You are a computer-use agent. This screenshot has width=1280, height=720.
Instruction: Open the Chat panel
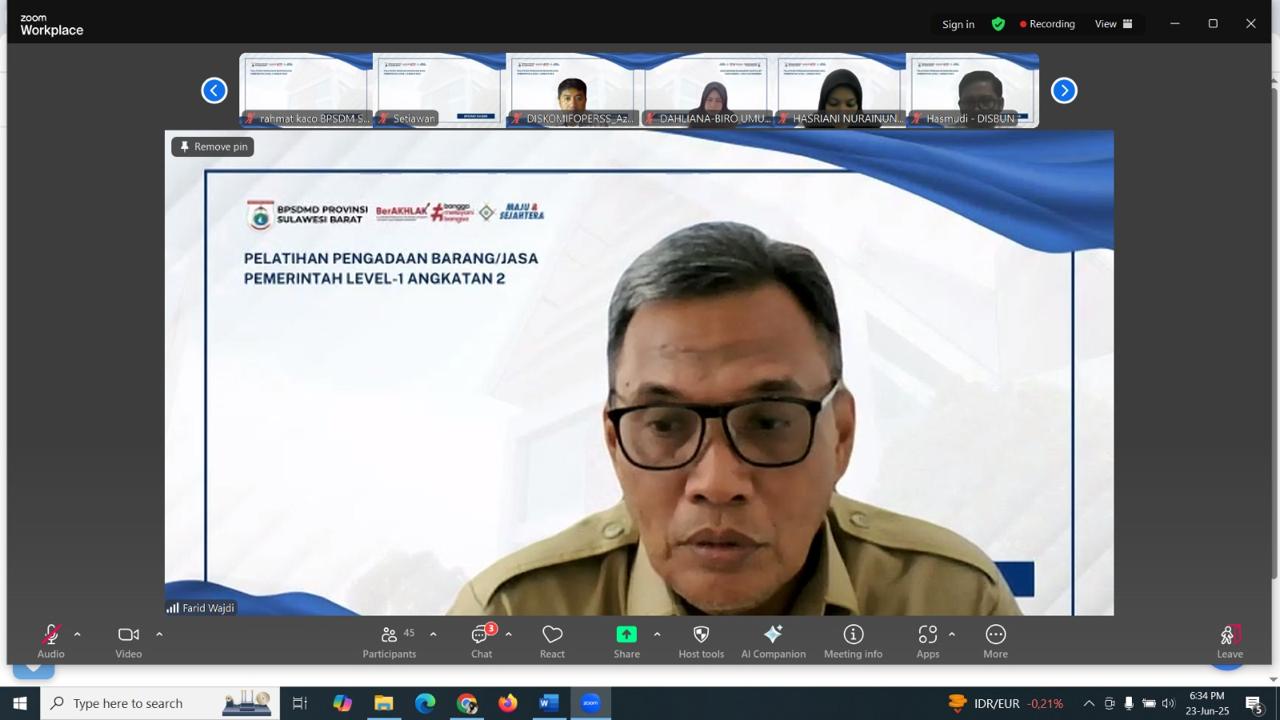[481, 641]
